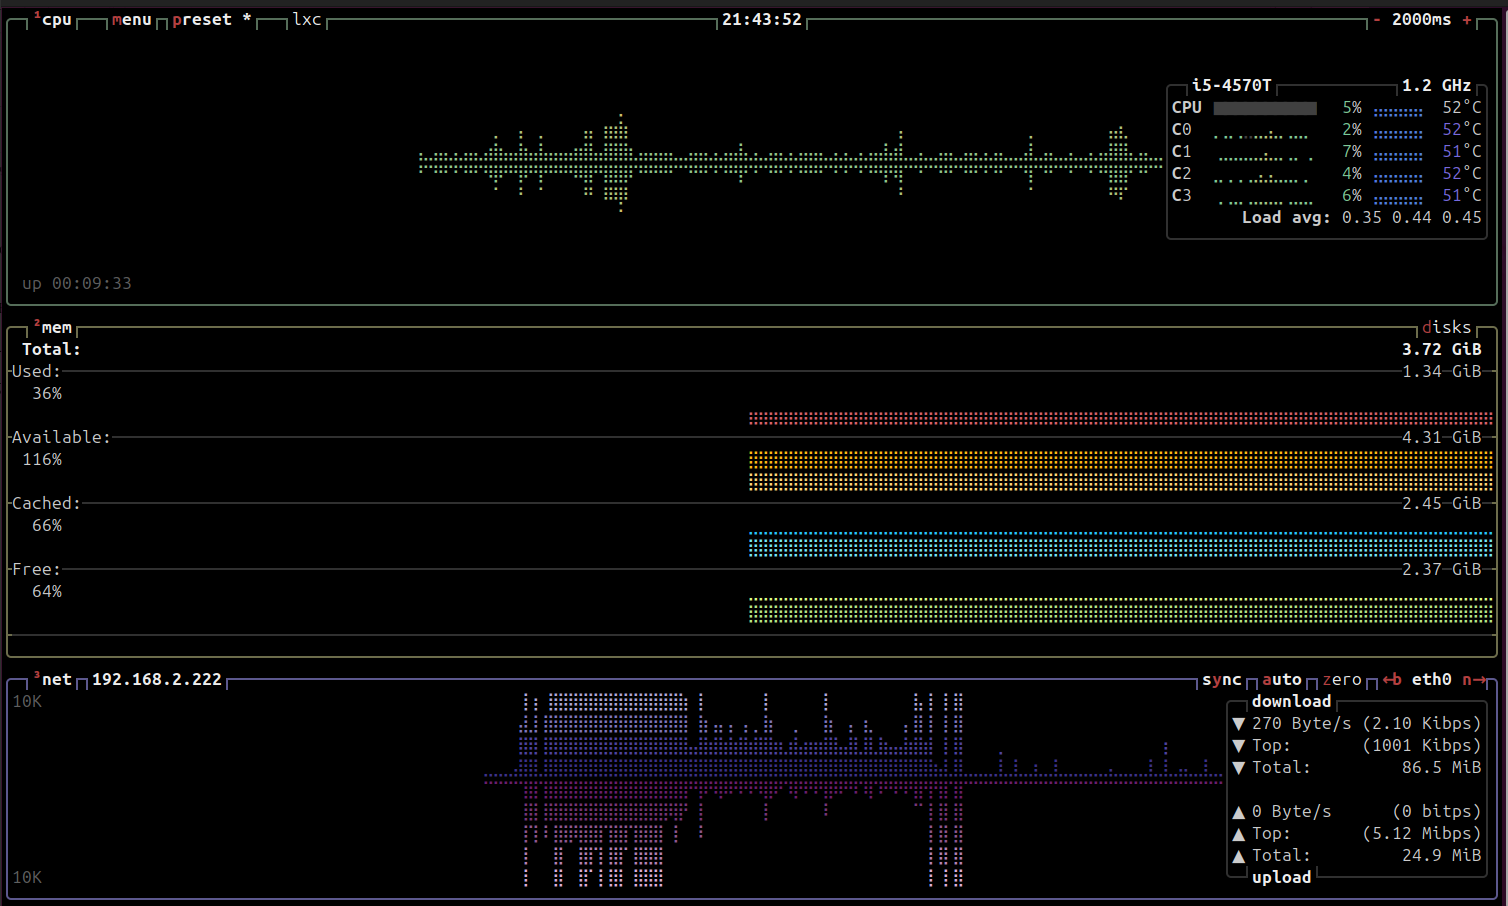The height and width of the screenshot is (906, 1508).
Task: Click the download arrow next to 270 Byte/s
Action: click(1239, 724)
